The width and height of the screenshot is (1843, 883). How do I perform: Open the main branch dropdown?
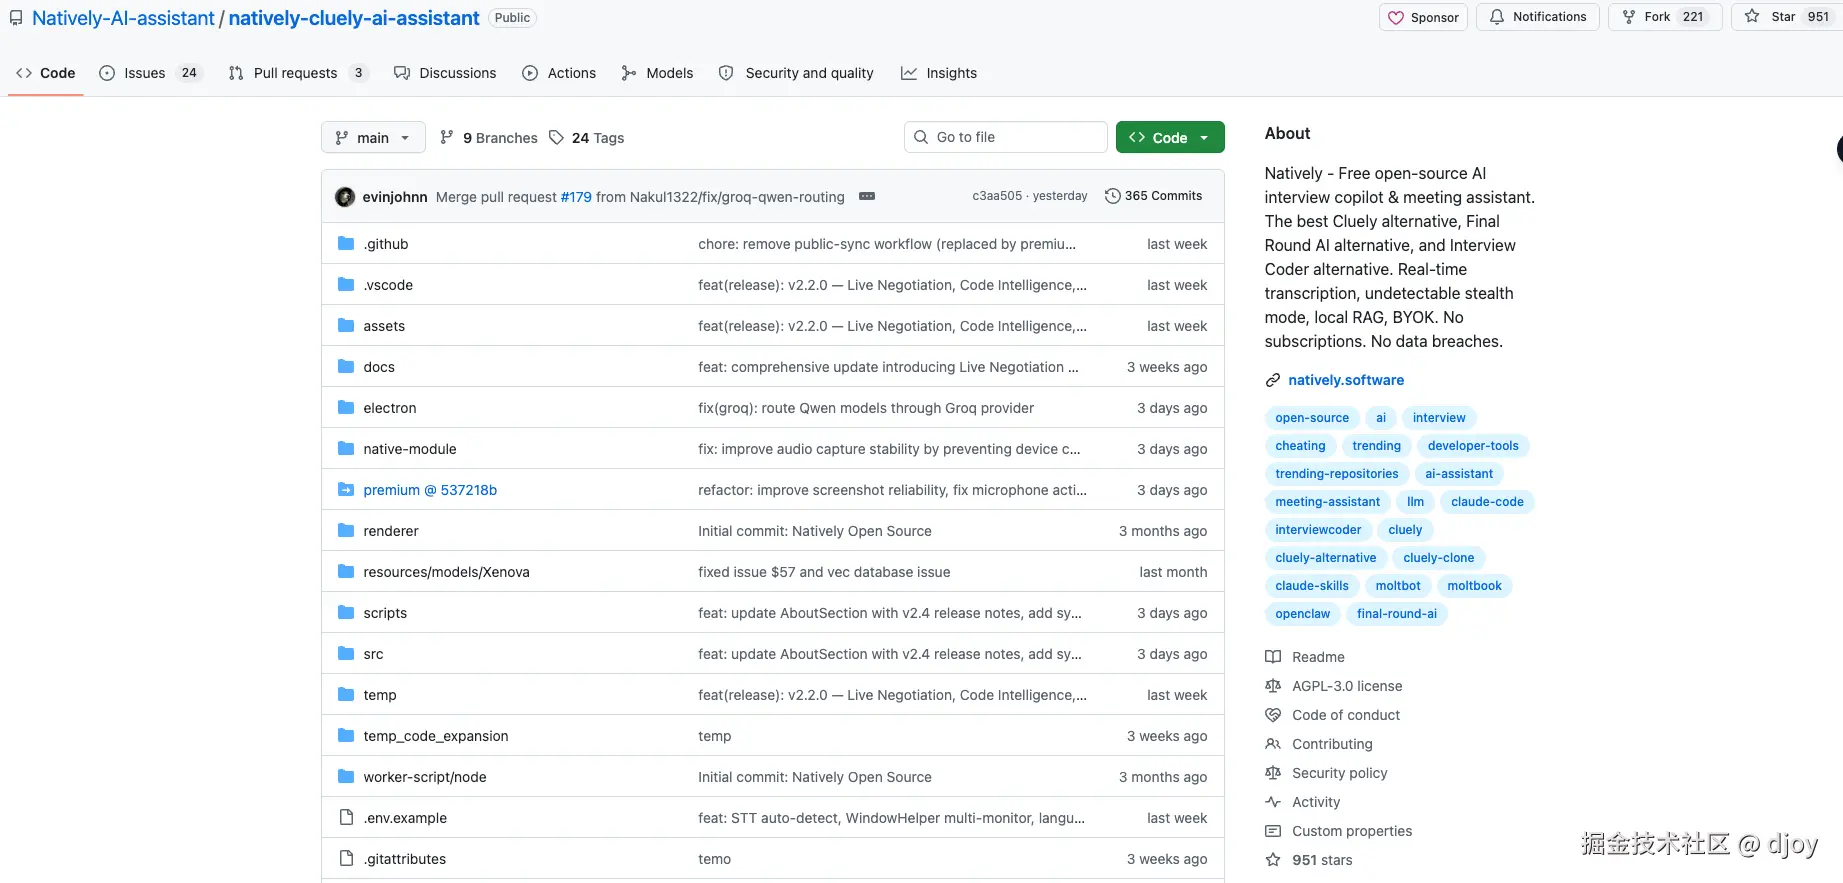pyautogui.click(x=372, y=138)
